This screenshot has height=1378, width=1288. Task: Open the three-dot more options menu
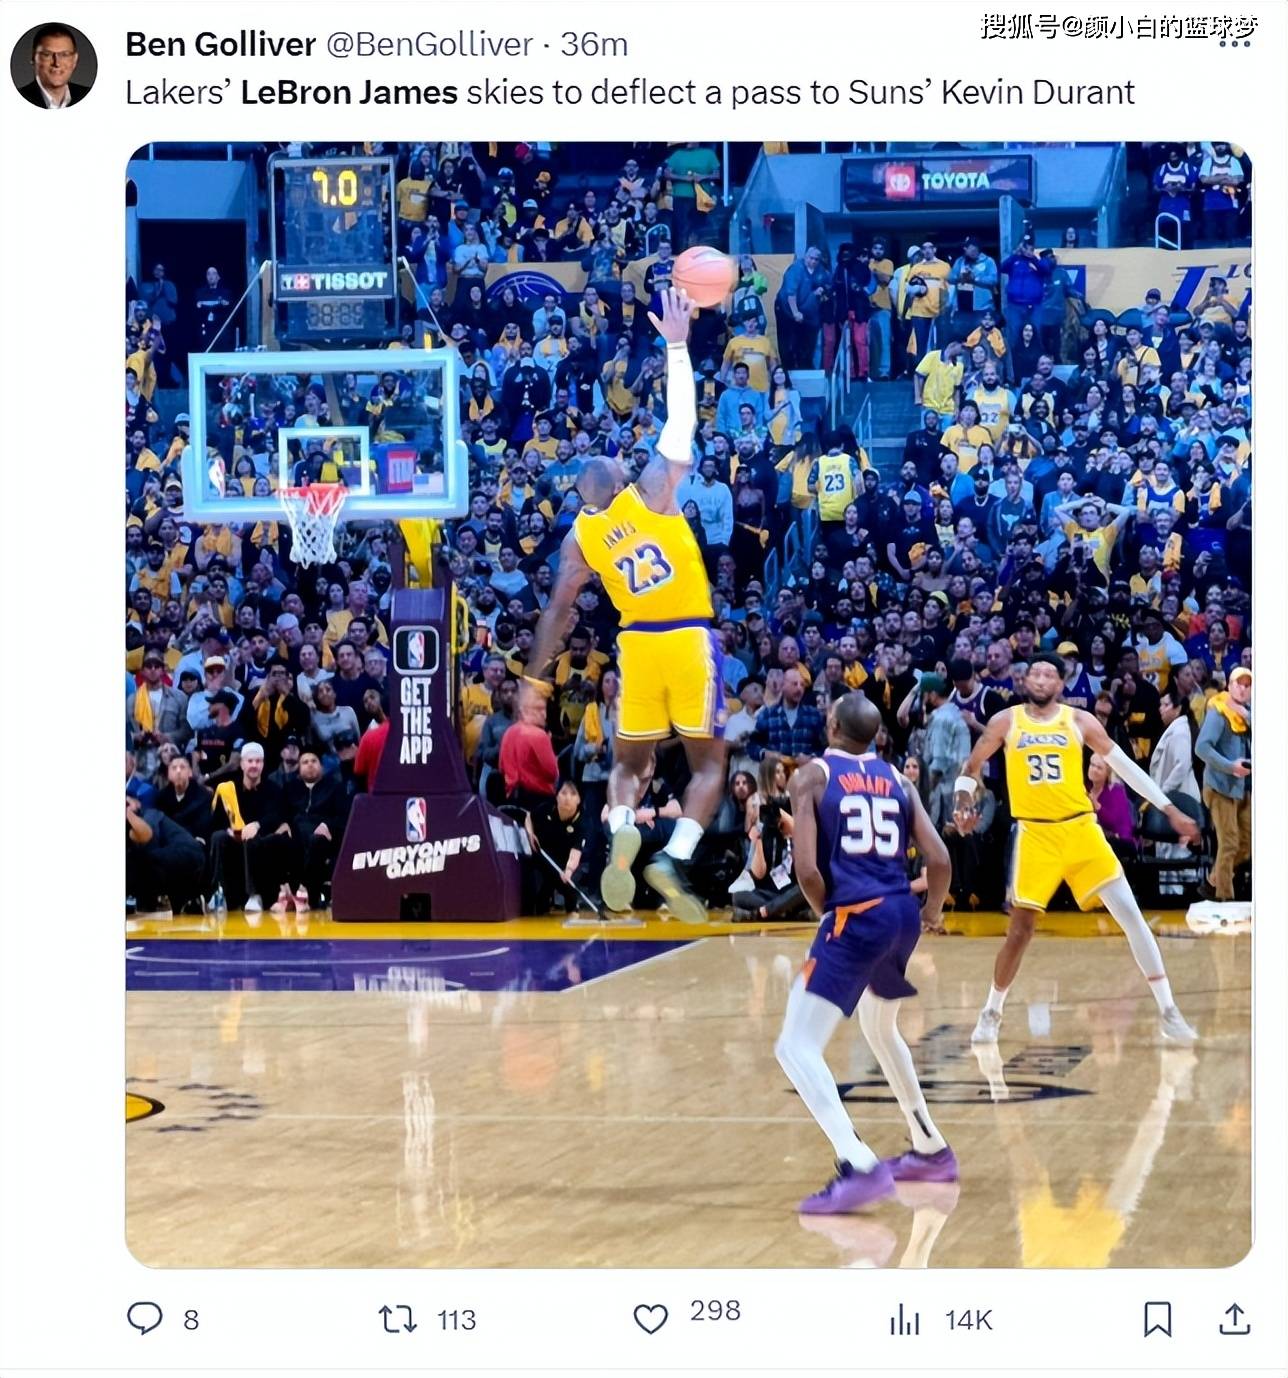pos(1235,45)
